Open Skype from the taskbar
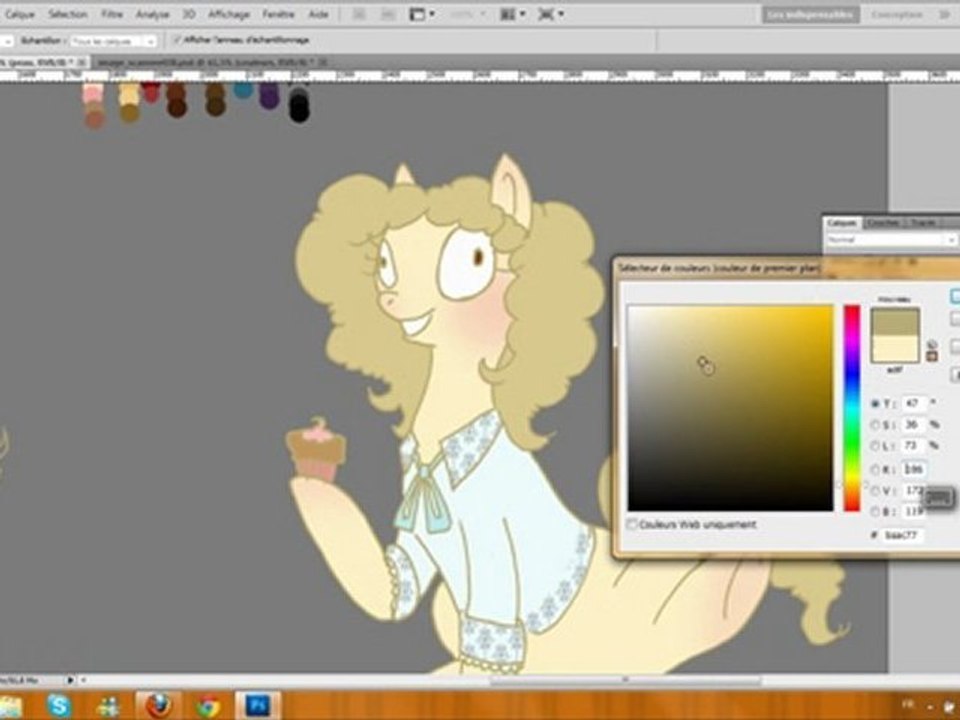 tap(59, 706)
